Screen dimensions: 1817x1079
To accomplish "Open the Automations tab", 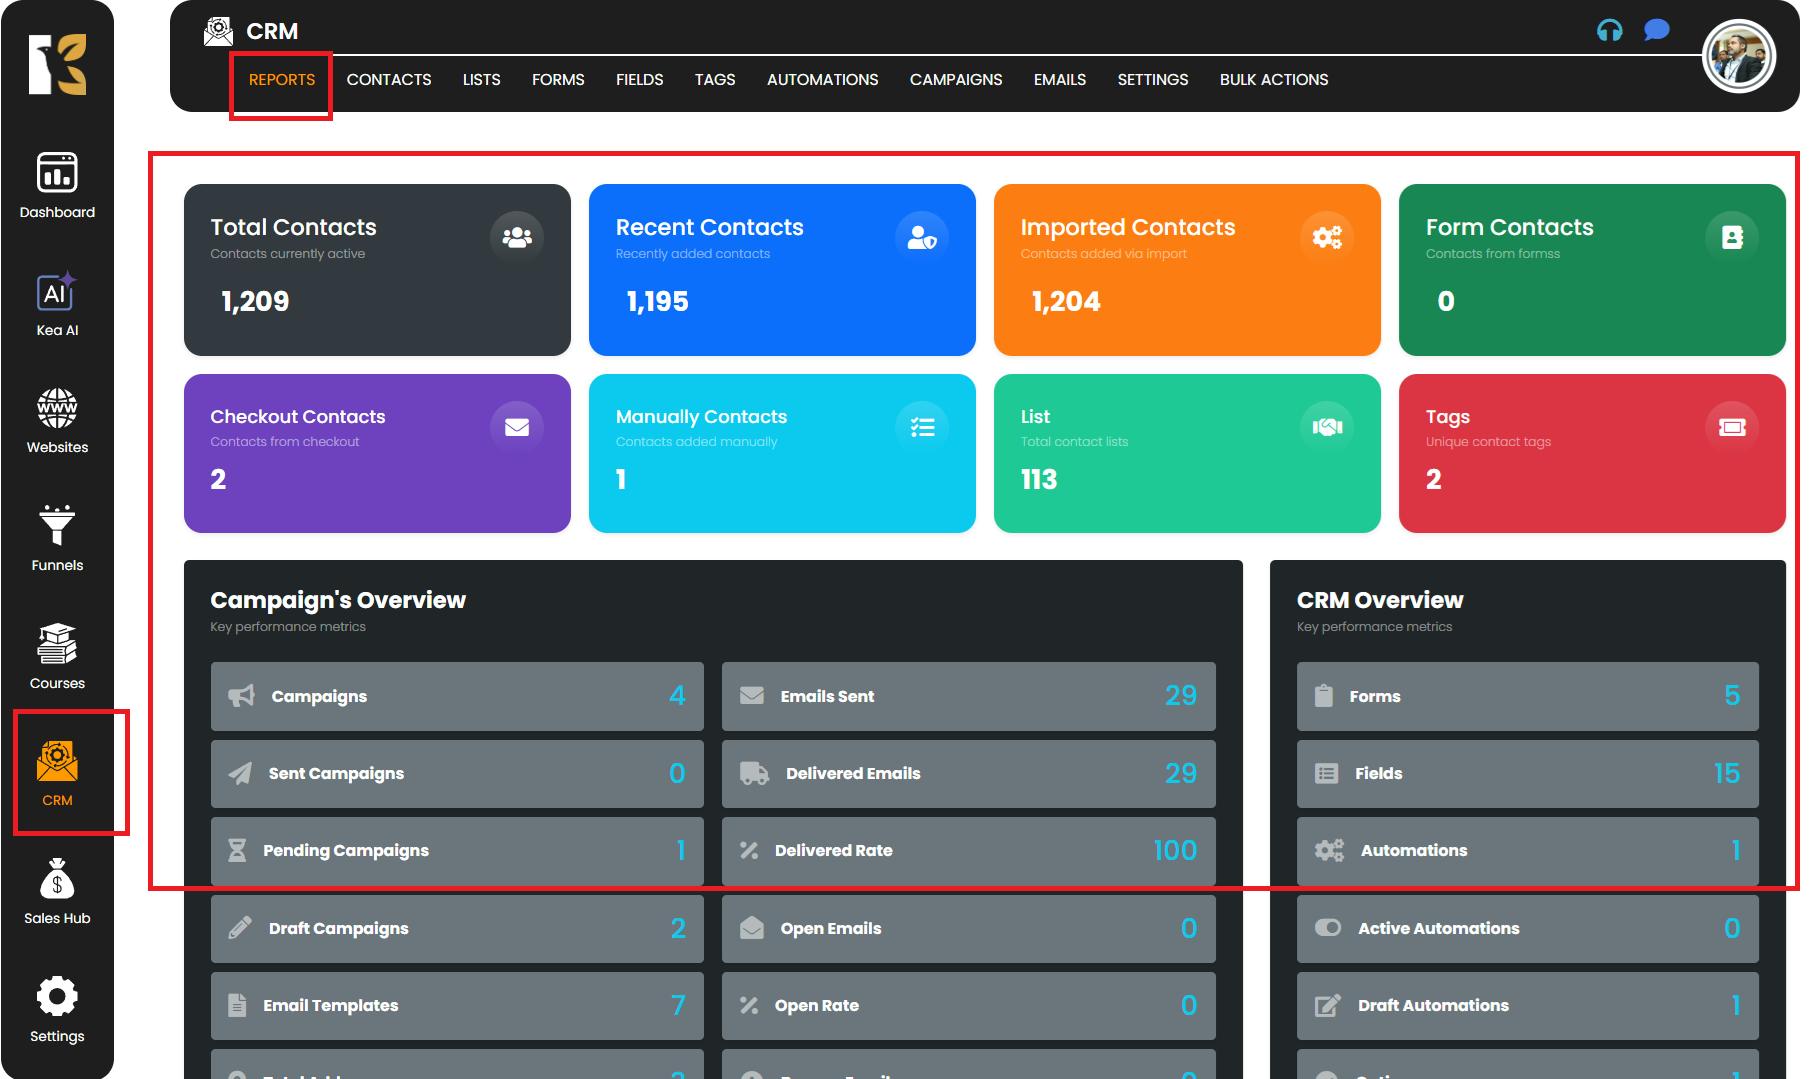I will pyautogui.click(x=822, y=80).
